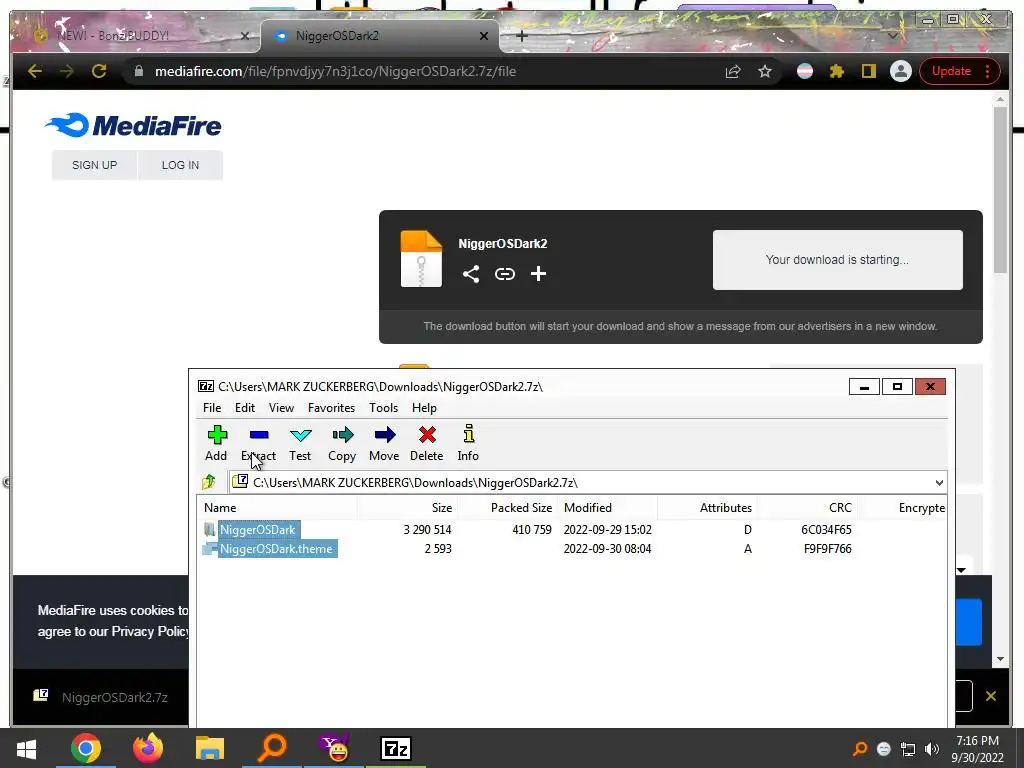Sort the archive list by the Size column
The image size is (1024, 768).
point(408,507)
